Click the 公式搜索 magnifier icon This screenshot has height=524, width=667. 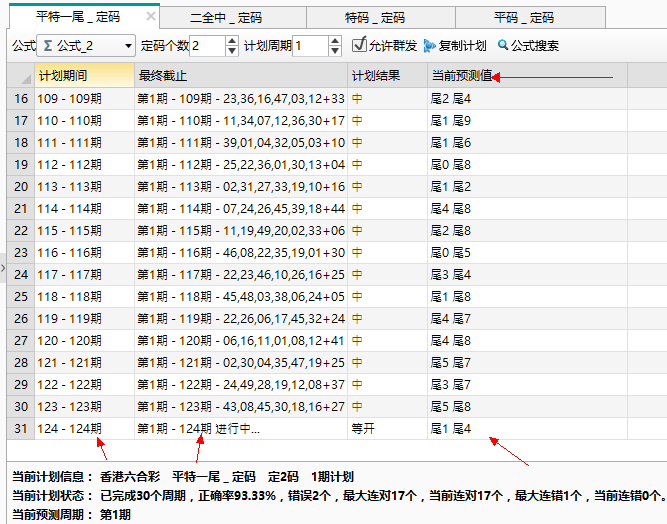tap(503, 46)
